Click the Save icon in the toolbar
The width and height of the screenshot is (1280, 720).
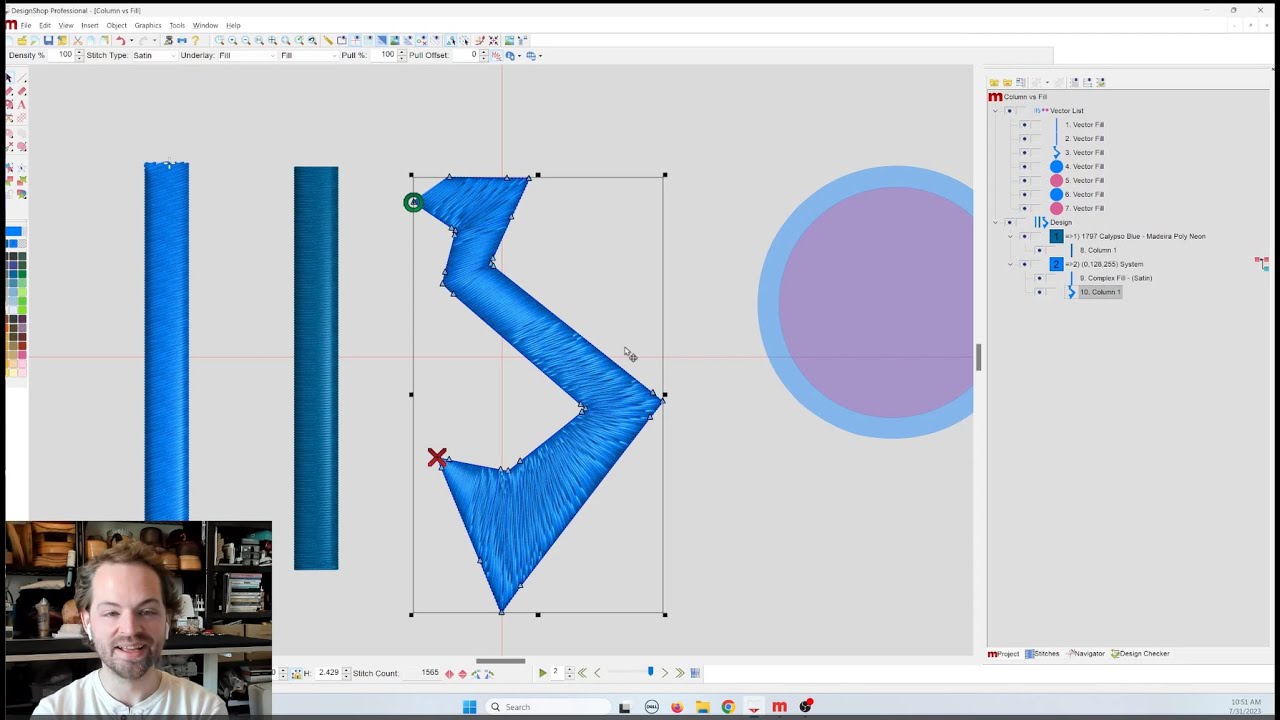click(x=48, y=40)
